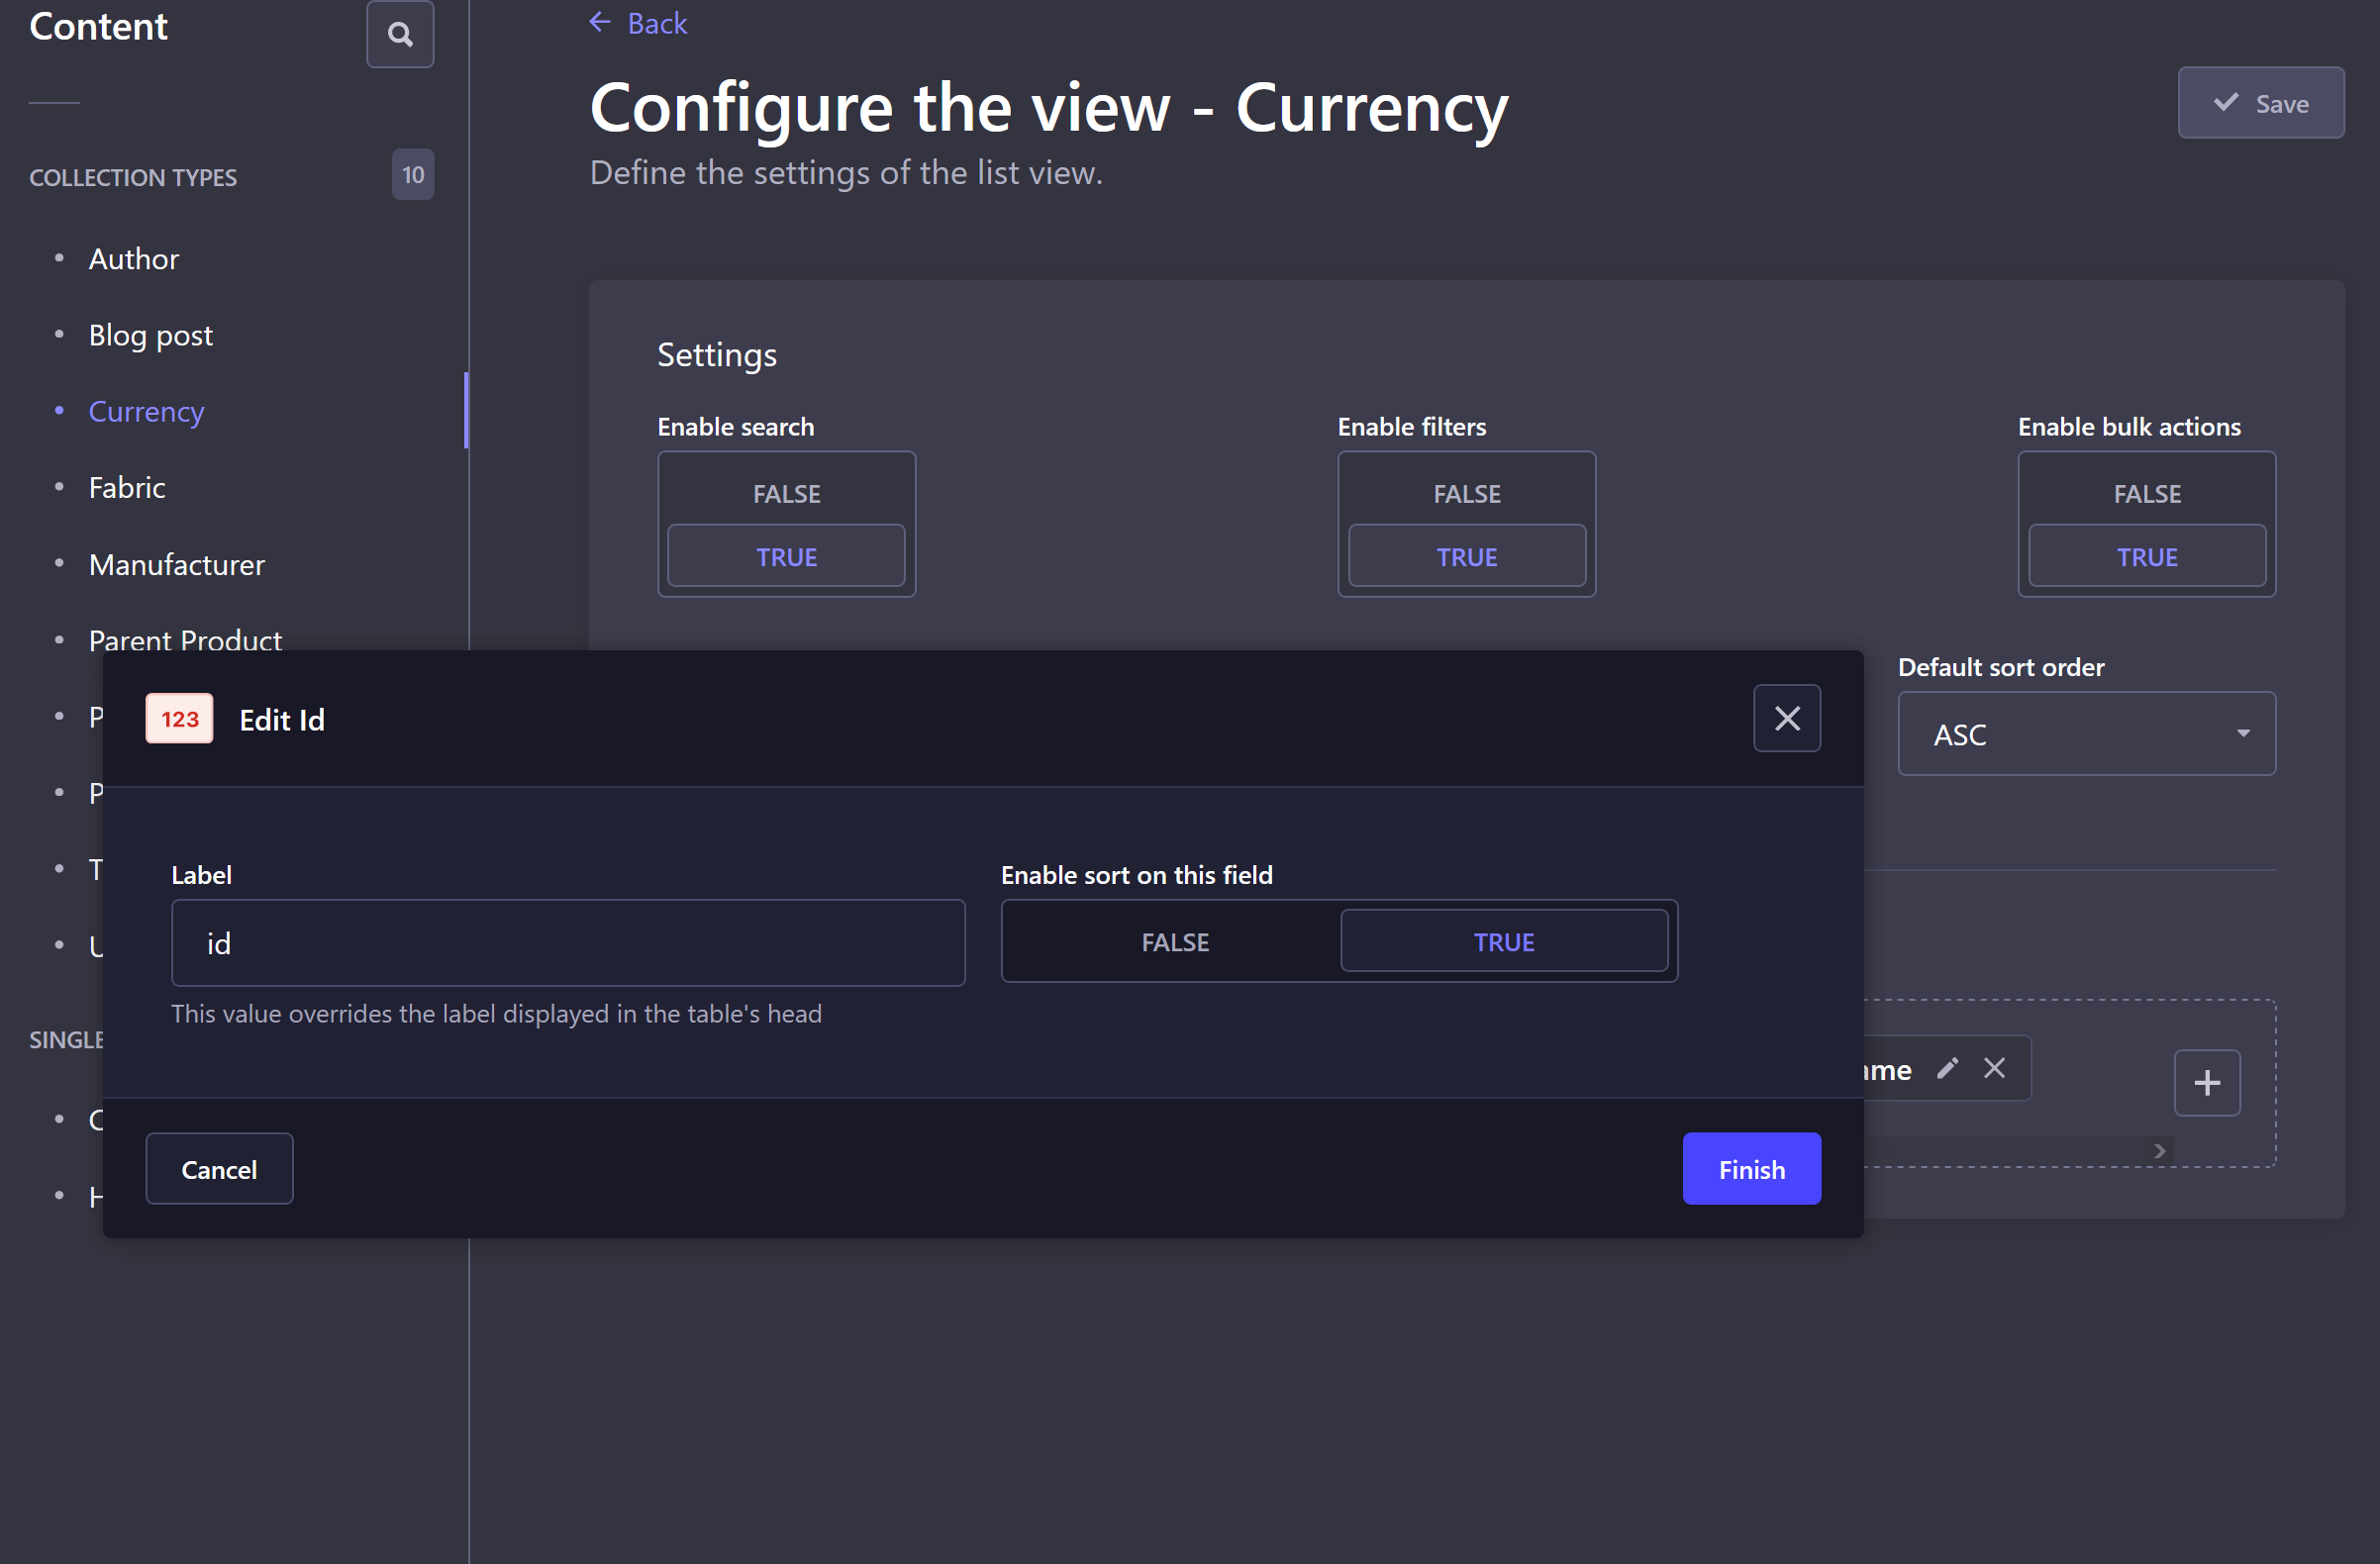Turn off sorting on the Id field
The height and width of the screenshot is (1564, 2380).
pyautogui.click(x=1174, y=941)
